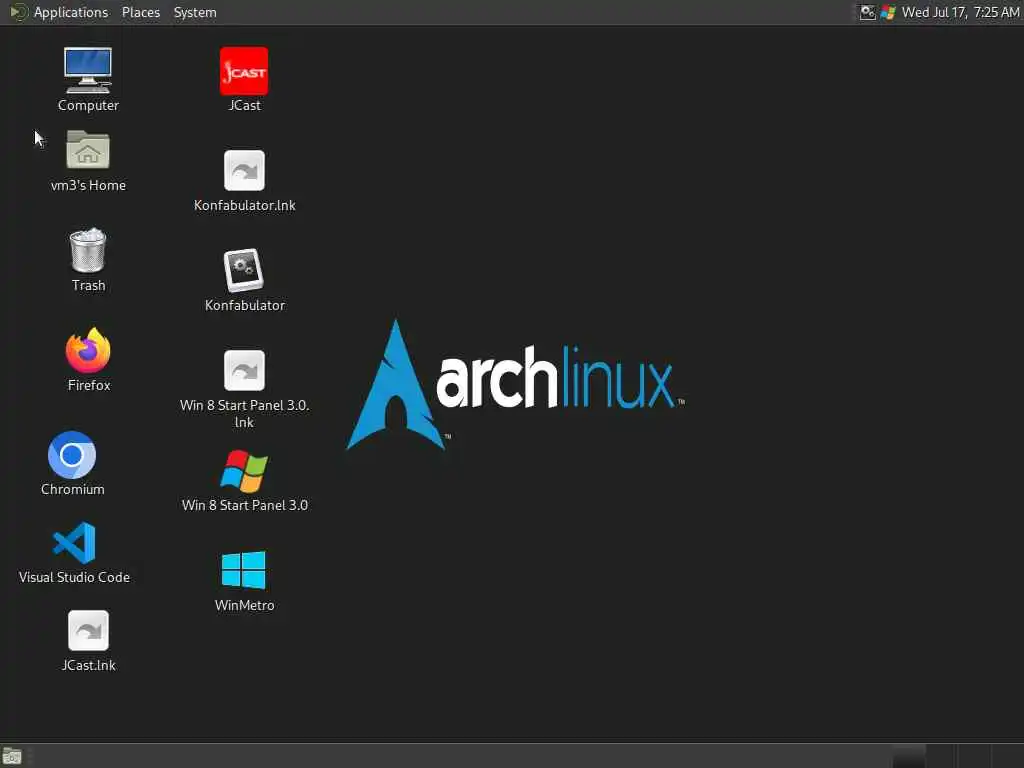Select the Visual Studio Code icon
1024x768 pixels.
pyautogui.click(x=74, y=543)
